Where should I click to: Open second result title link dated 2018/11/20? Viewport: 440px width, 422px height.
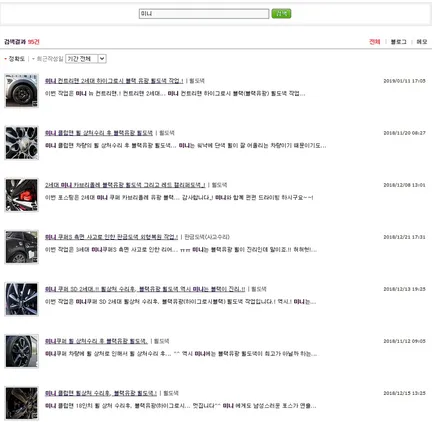pos(99,133)
